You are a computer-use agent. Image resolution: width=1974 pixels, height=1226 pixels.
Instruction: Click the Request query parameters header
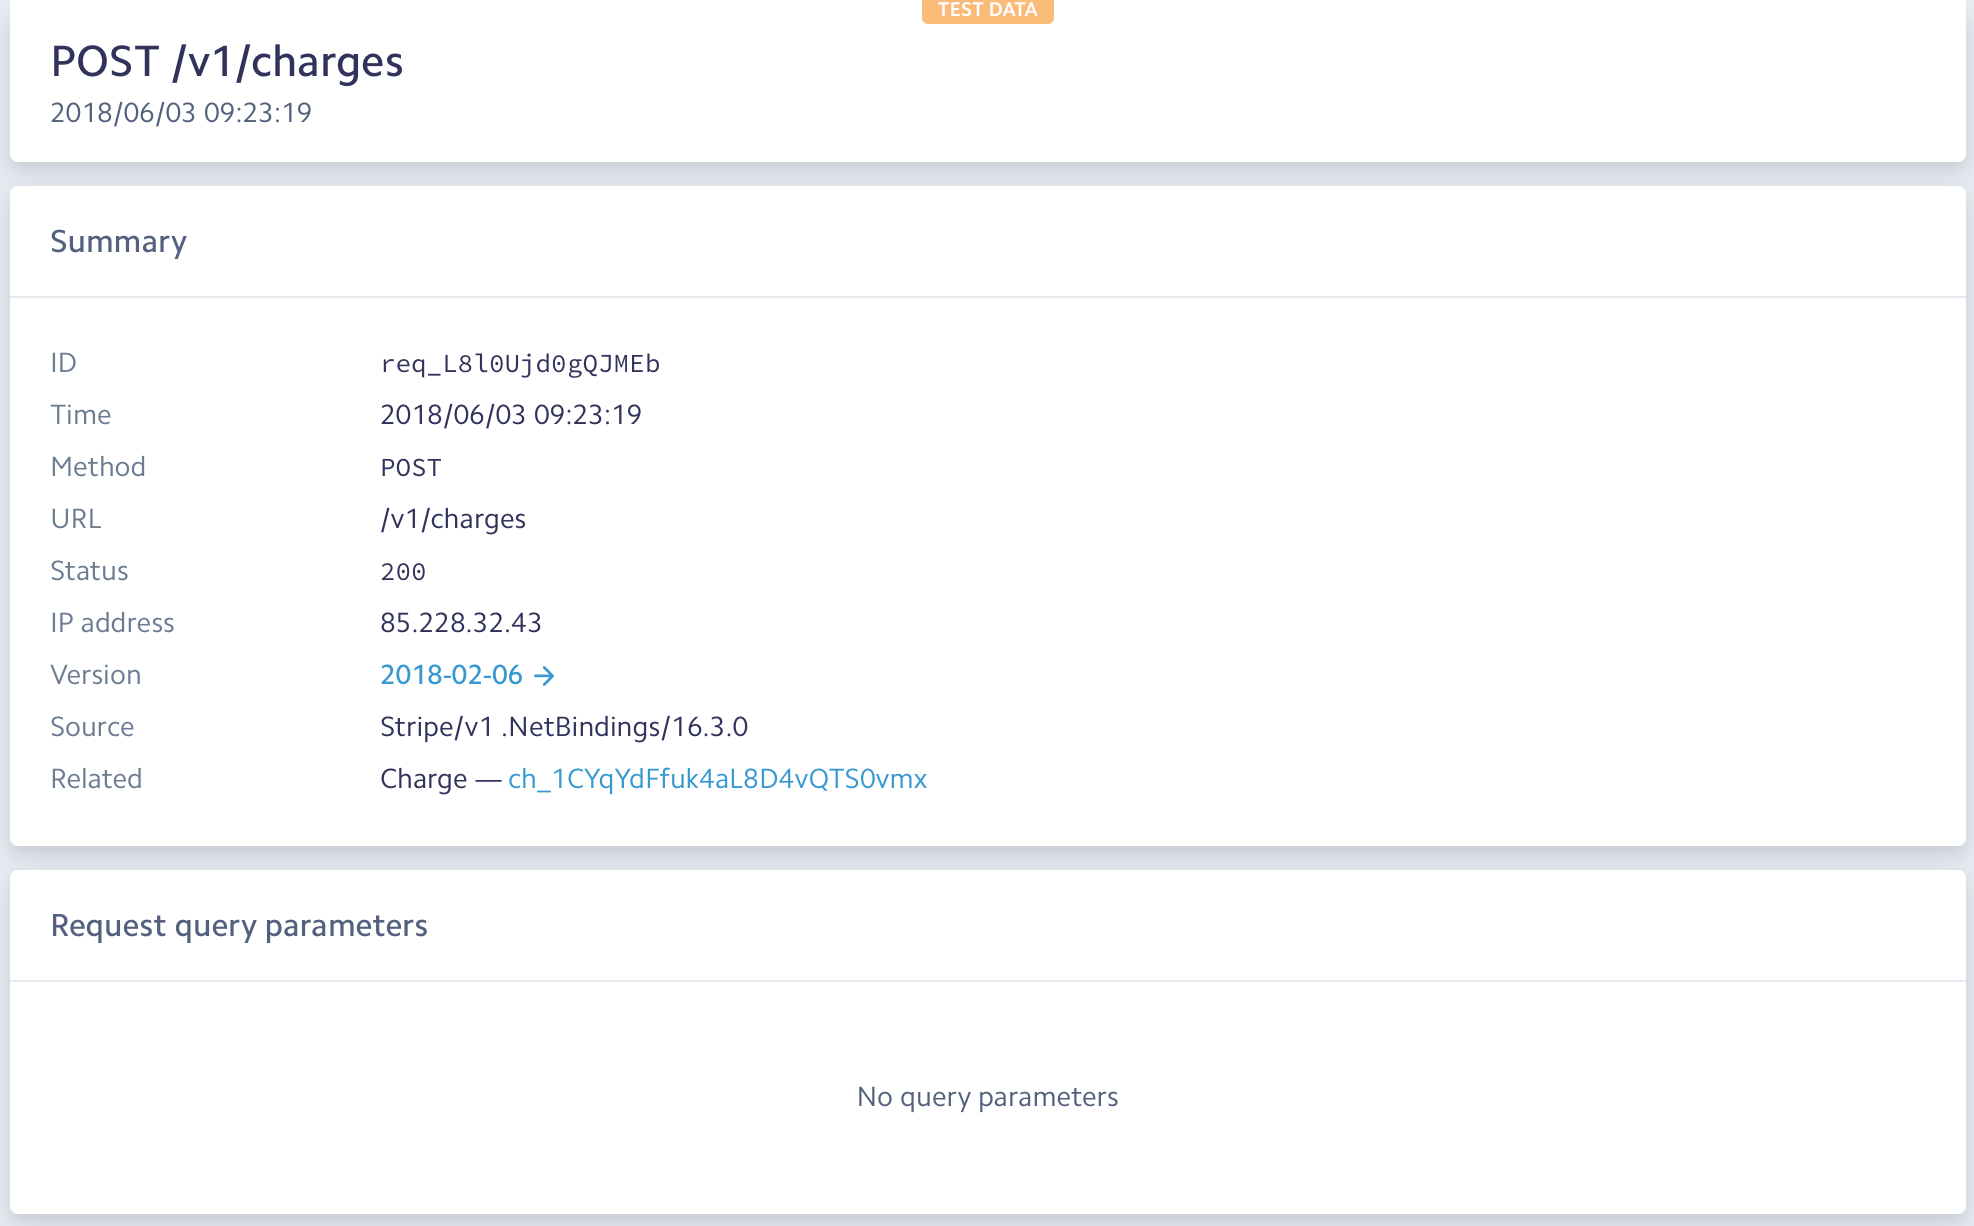click(x=239, y=925)
